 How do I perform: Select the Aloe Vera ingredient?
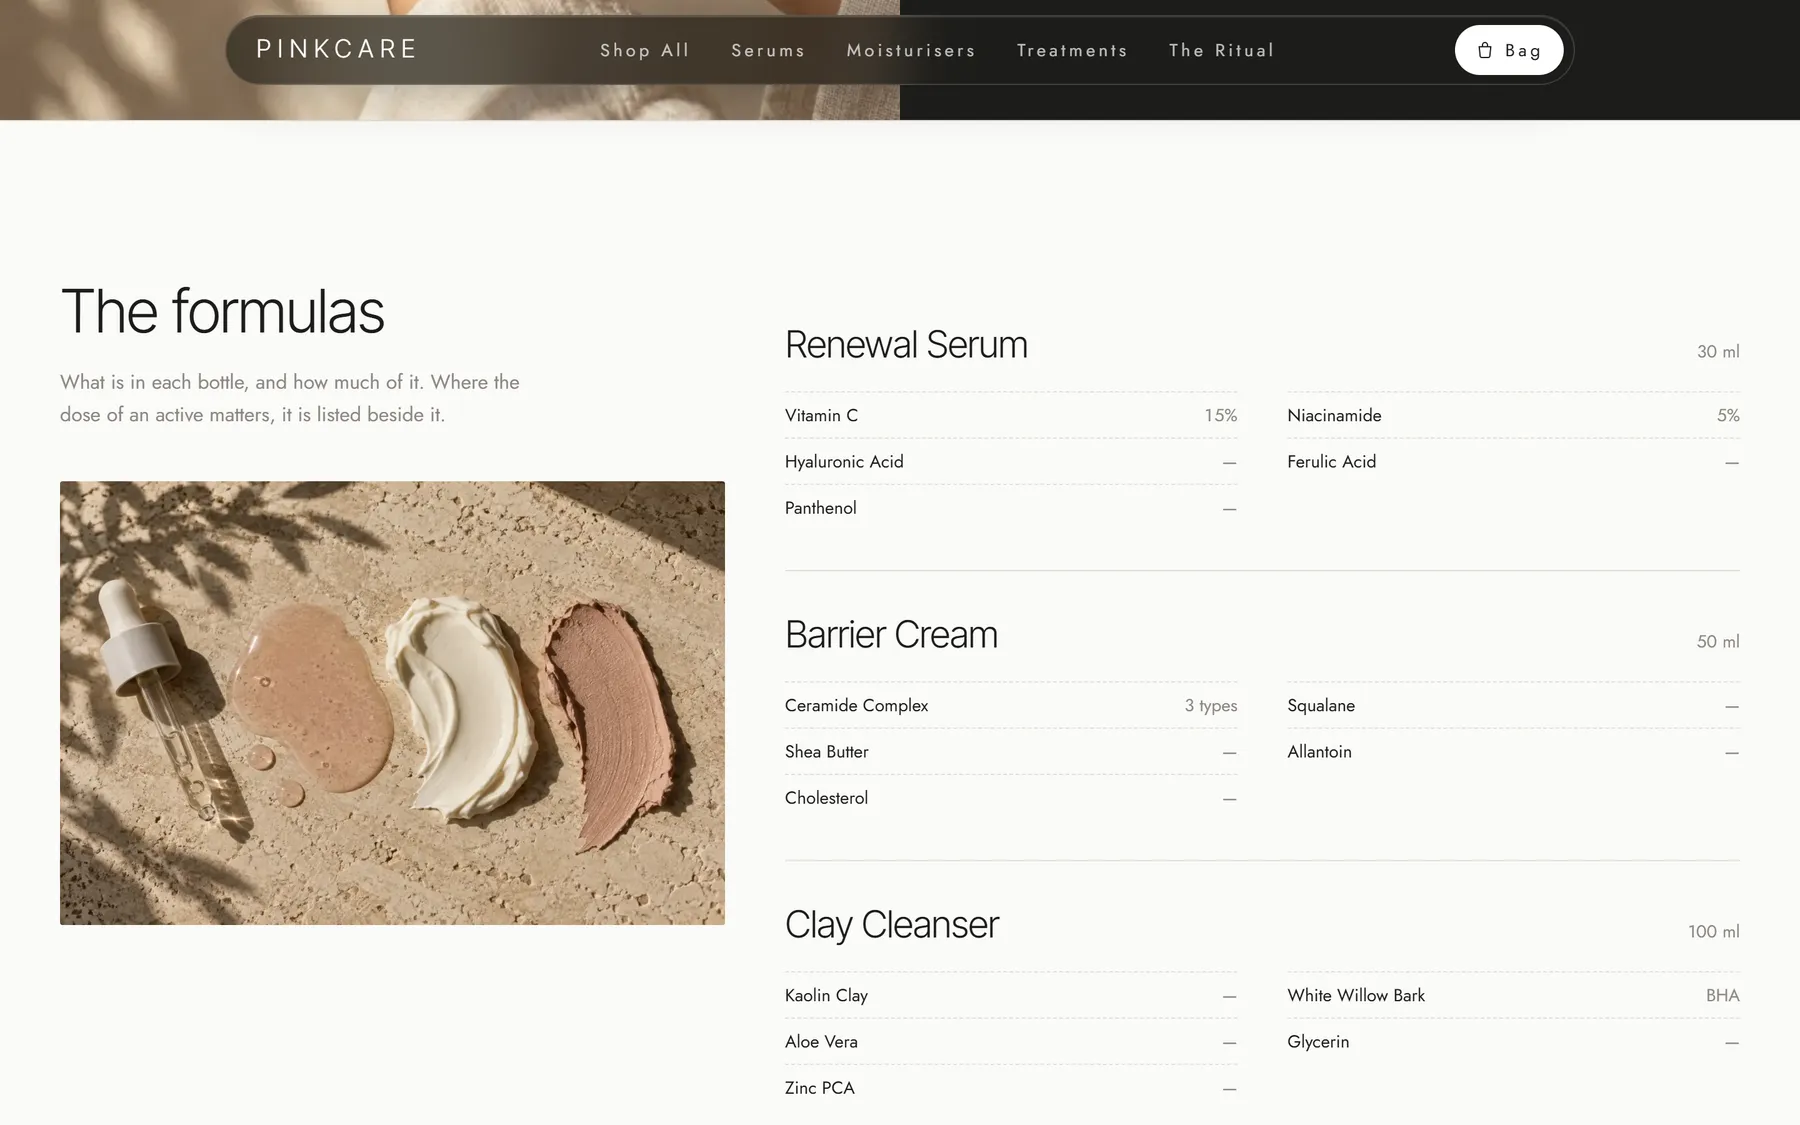(821, 1041)
